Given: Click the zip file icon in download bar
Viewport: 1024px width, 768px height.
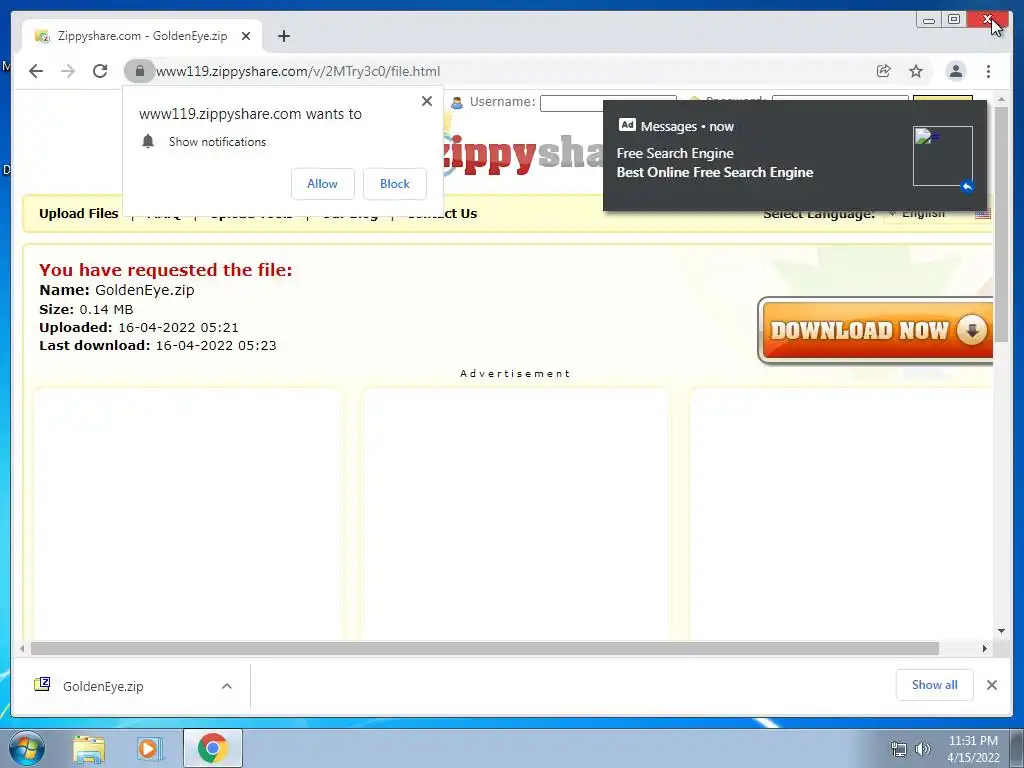Looking at the screenshot, I should (x=42, y=684).
